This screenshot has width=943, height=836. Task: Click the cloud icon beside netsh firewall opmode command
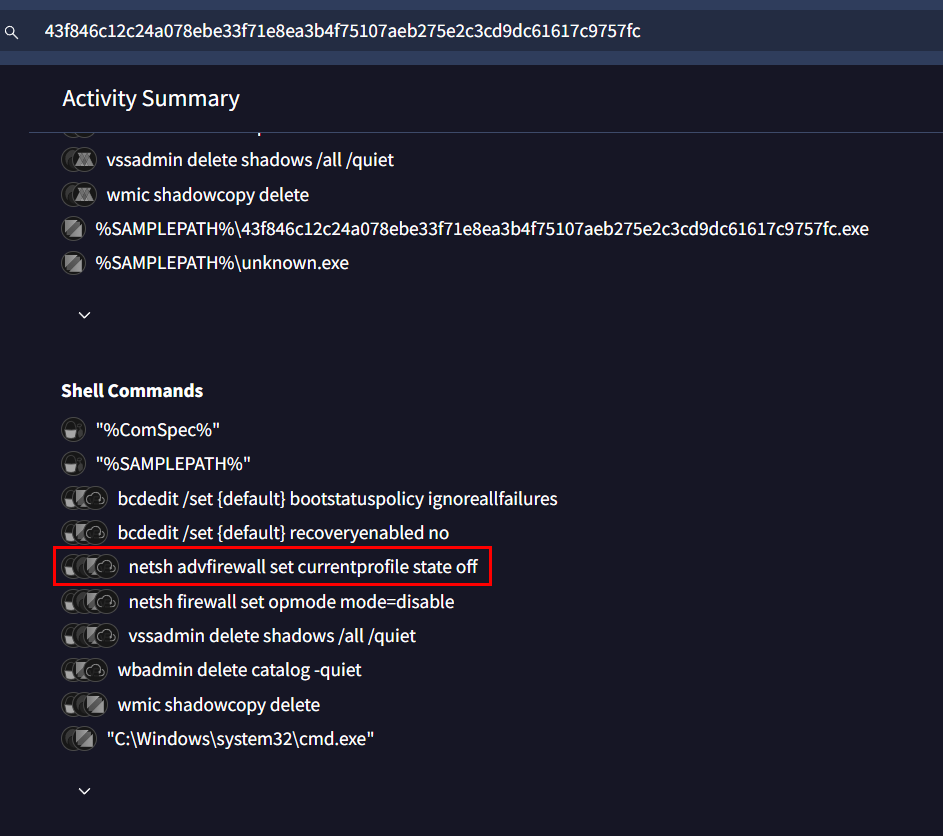[x=106, y=602]
